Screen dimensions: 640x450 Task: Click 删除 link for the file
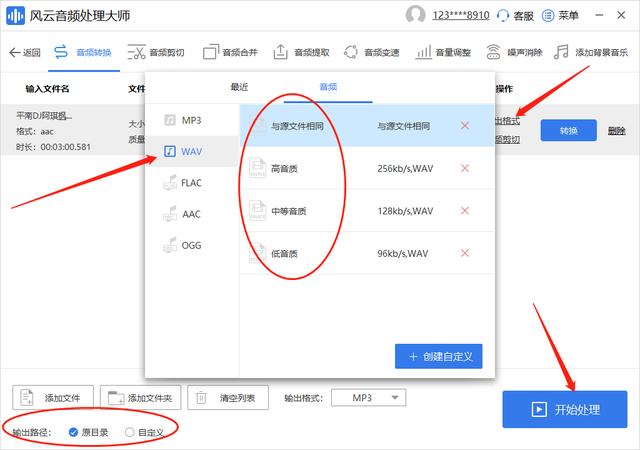617,130
